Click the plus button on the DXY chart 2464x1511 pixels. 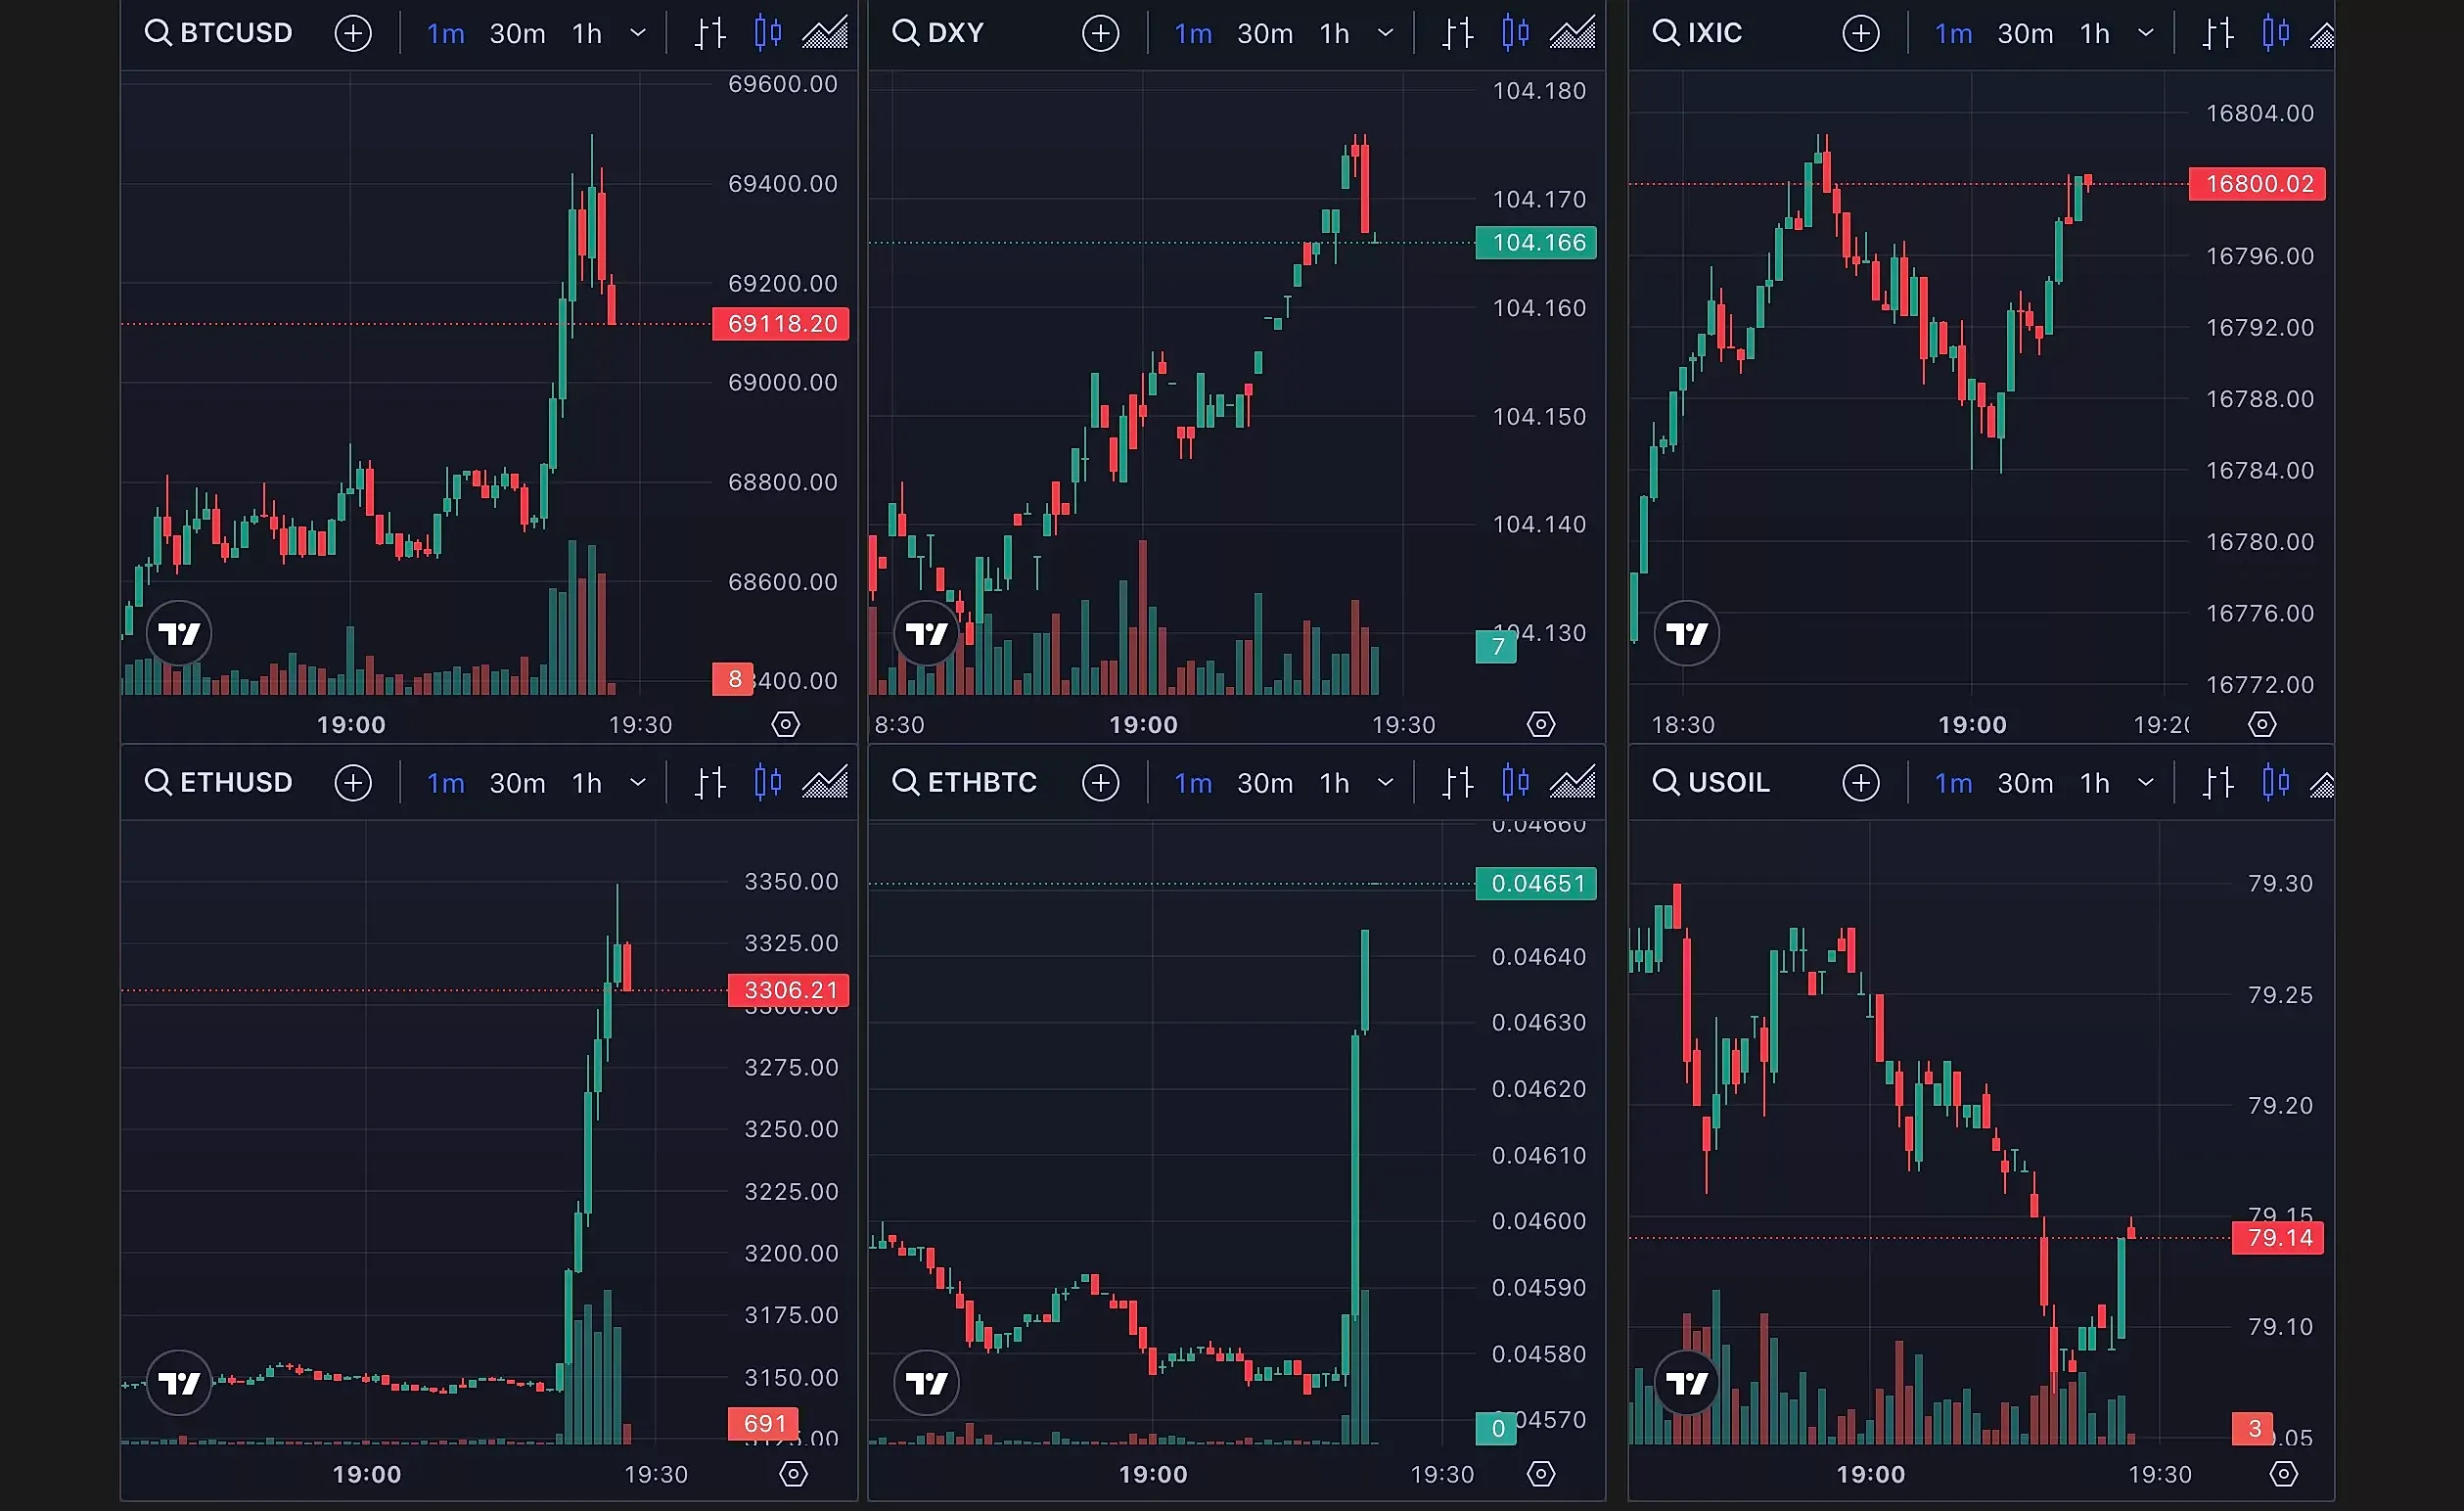[1100, 32]
